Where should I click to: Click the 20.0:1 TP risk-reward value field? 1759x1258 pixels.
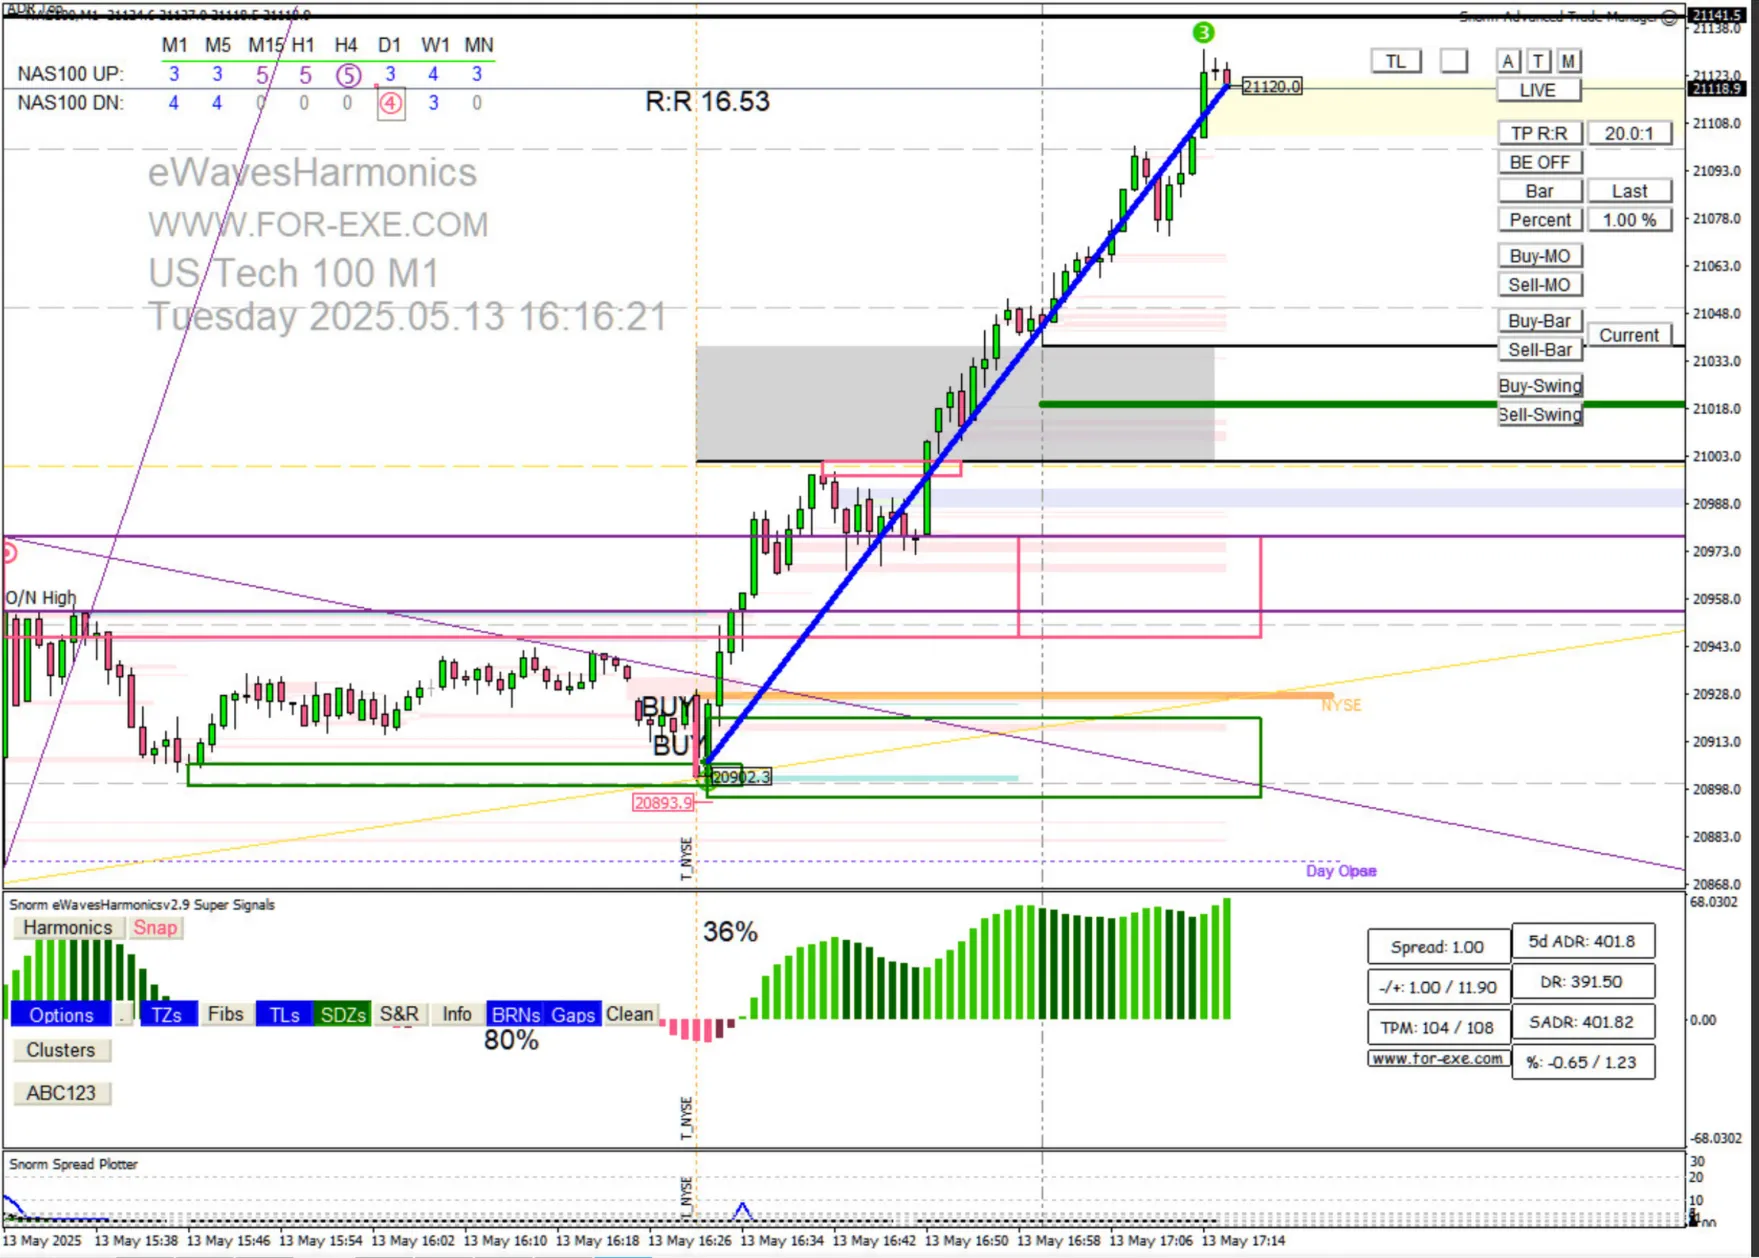(1629, 132)
